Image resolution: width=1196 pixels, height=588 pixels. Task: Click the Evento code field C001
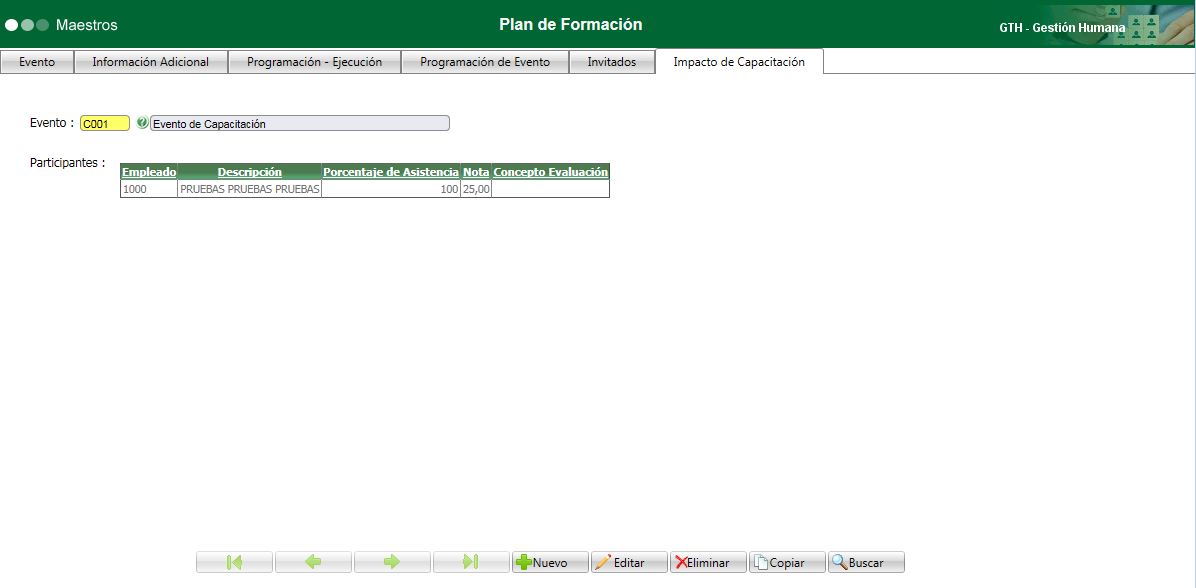(105, 124)
